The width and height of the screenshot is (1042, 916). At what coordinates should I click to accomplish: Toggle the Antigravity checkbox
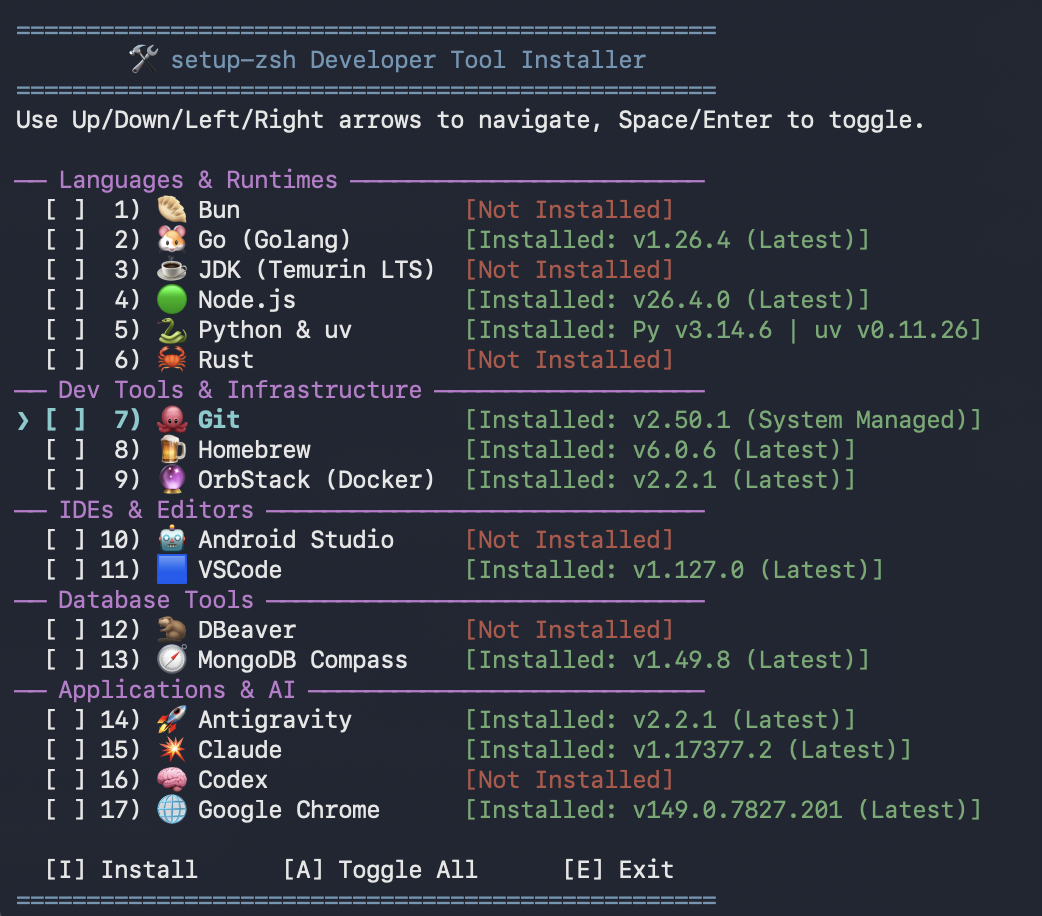coord(65,720)
